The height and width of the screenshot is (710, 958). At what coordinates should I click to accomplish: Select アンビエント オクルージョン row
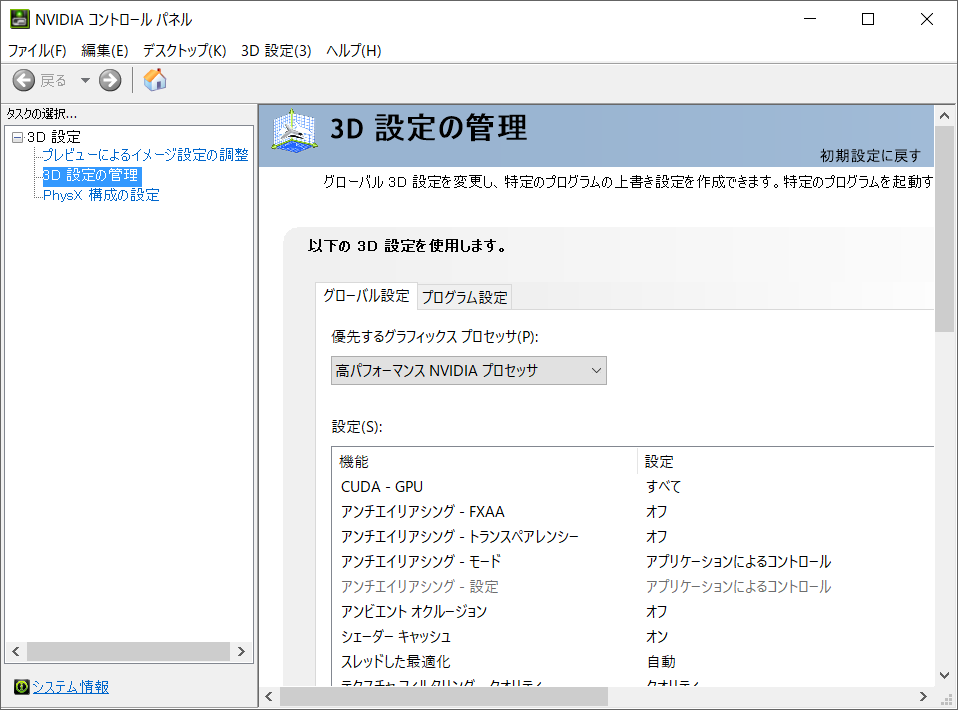[632, 612]
